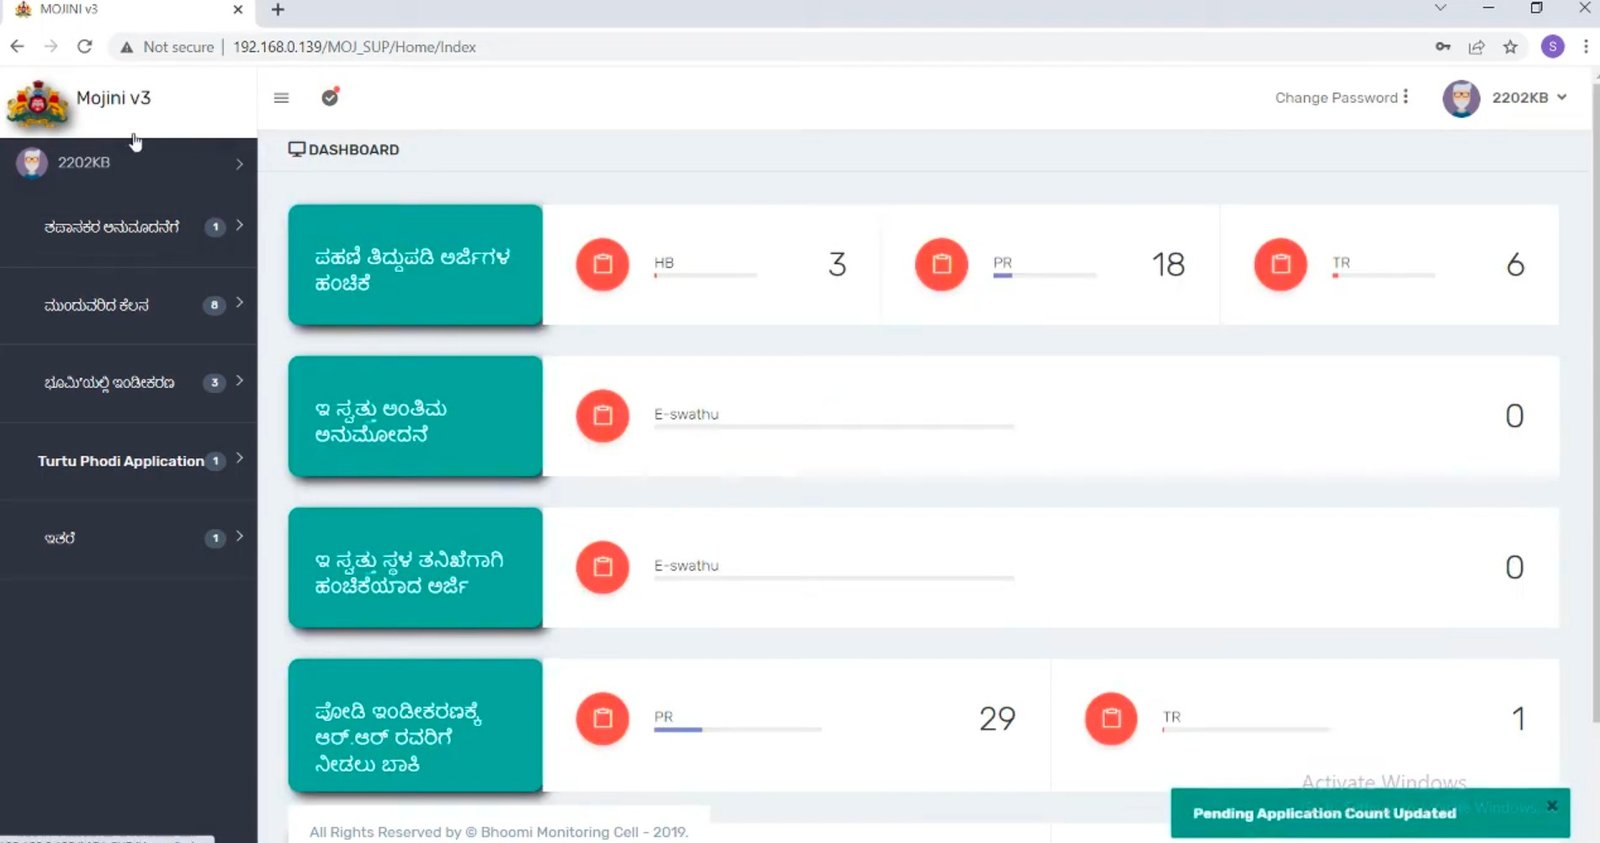Click the hamburger menu icon
The image size is (1600, 843).
coord(281,98)
